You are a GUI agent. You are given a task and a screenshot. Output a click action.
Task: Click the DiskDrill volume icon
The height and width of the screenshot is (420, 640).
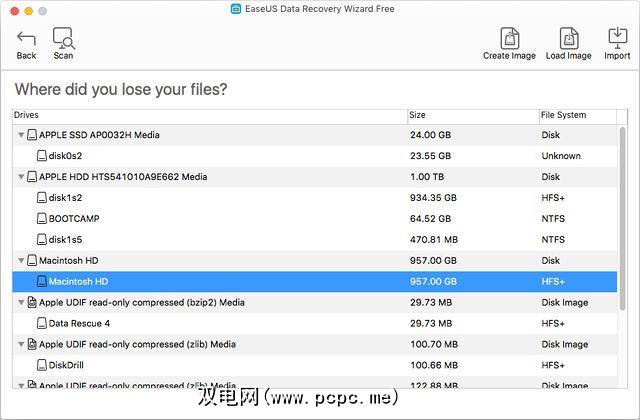coord(42,365)
